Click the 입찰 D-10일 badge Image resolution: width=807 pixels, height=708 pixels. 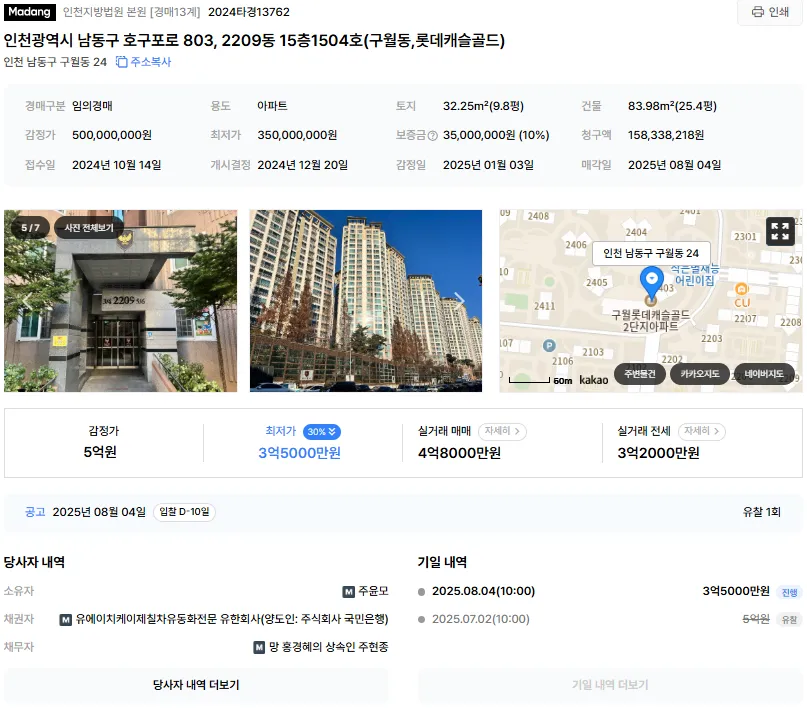pos(184,512)
